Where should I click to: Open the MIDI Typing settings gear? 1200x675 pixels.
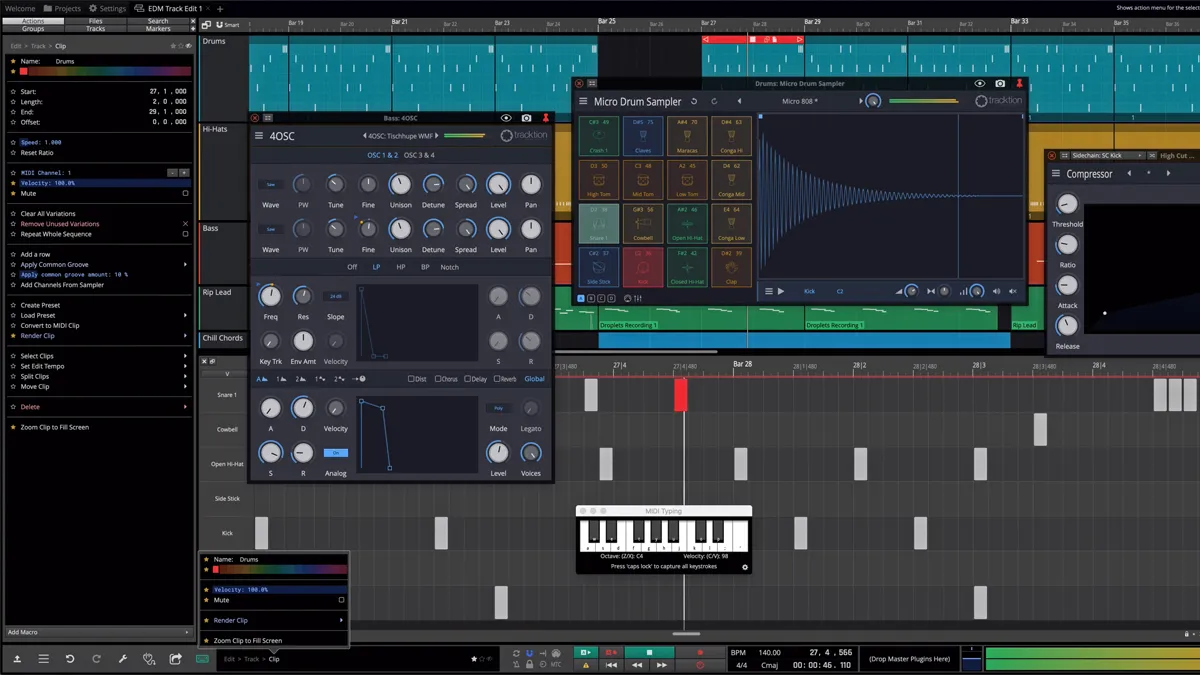745,567
